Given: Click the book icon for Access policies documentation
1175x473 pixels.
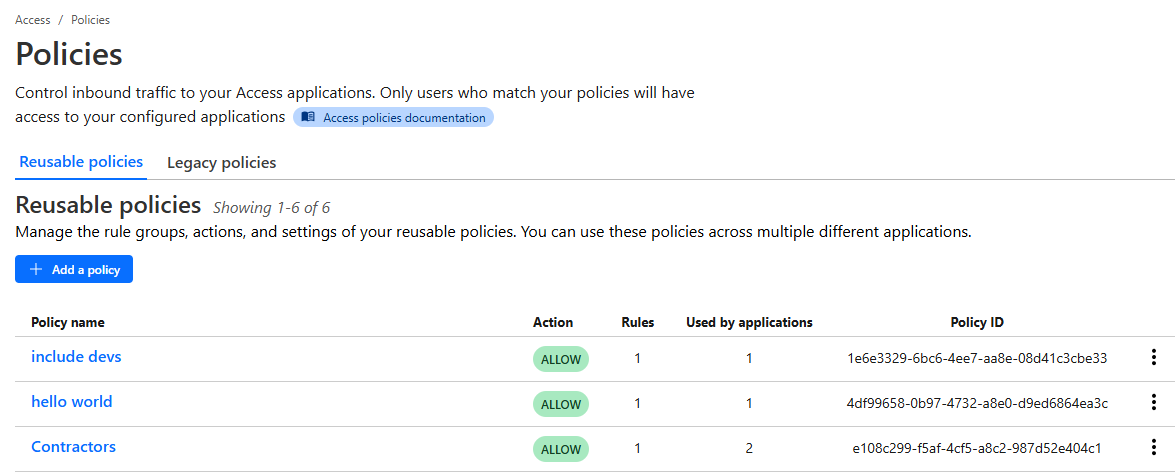Looking at the screenshot, I should click(x=308, y=118).
